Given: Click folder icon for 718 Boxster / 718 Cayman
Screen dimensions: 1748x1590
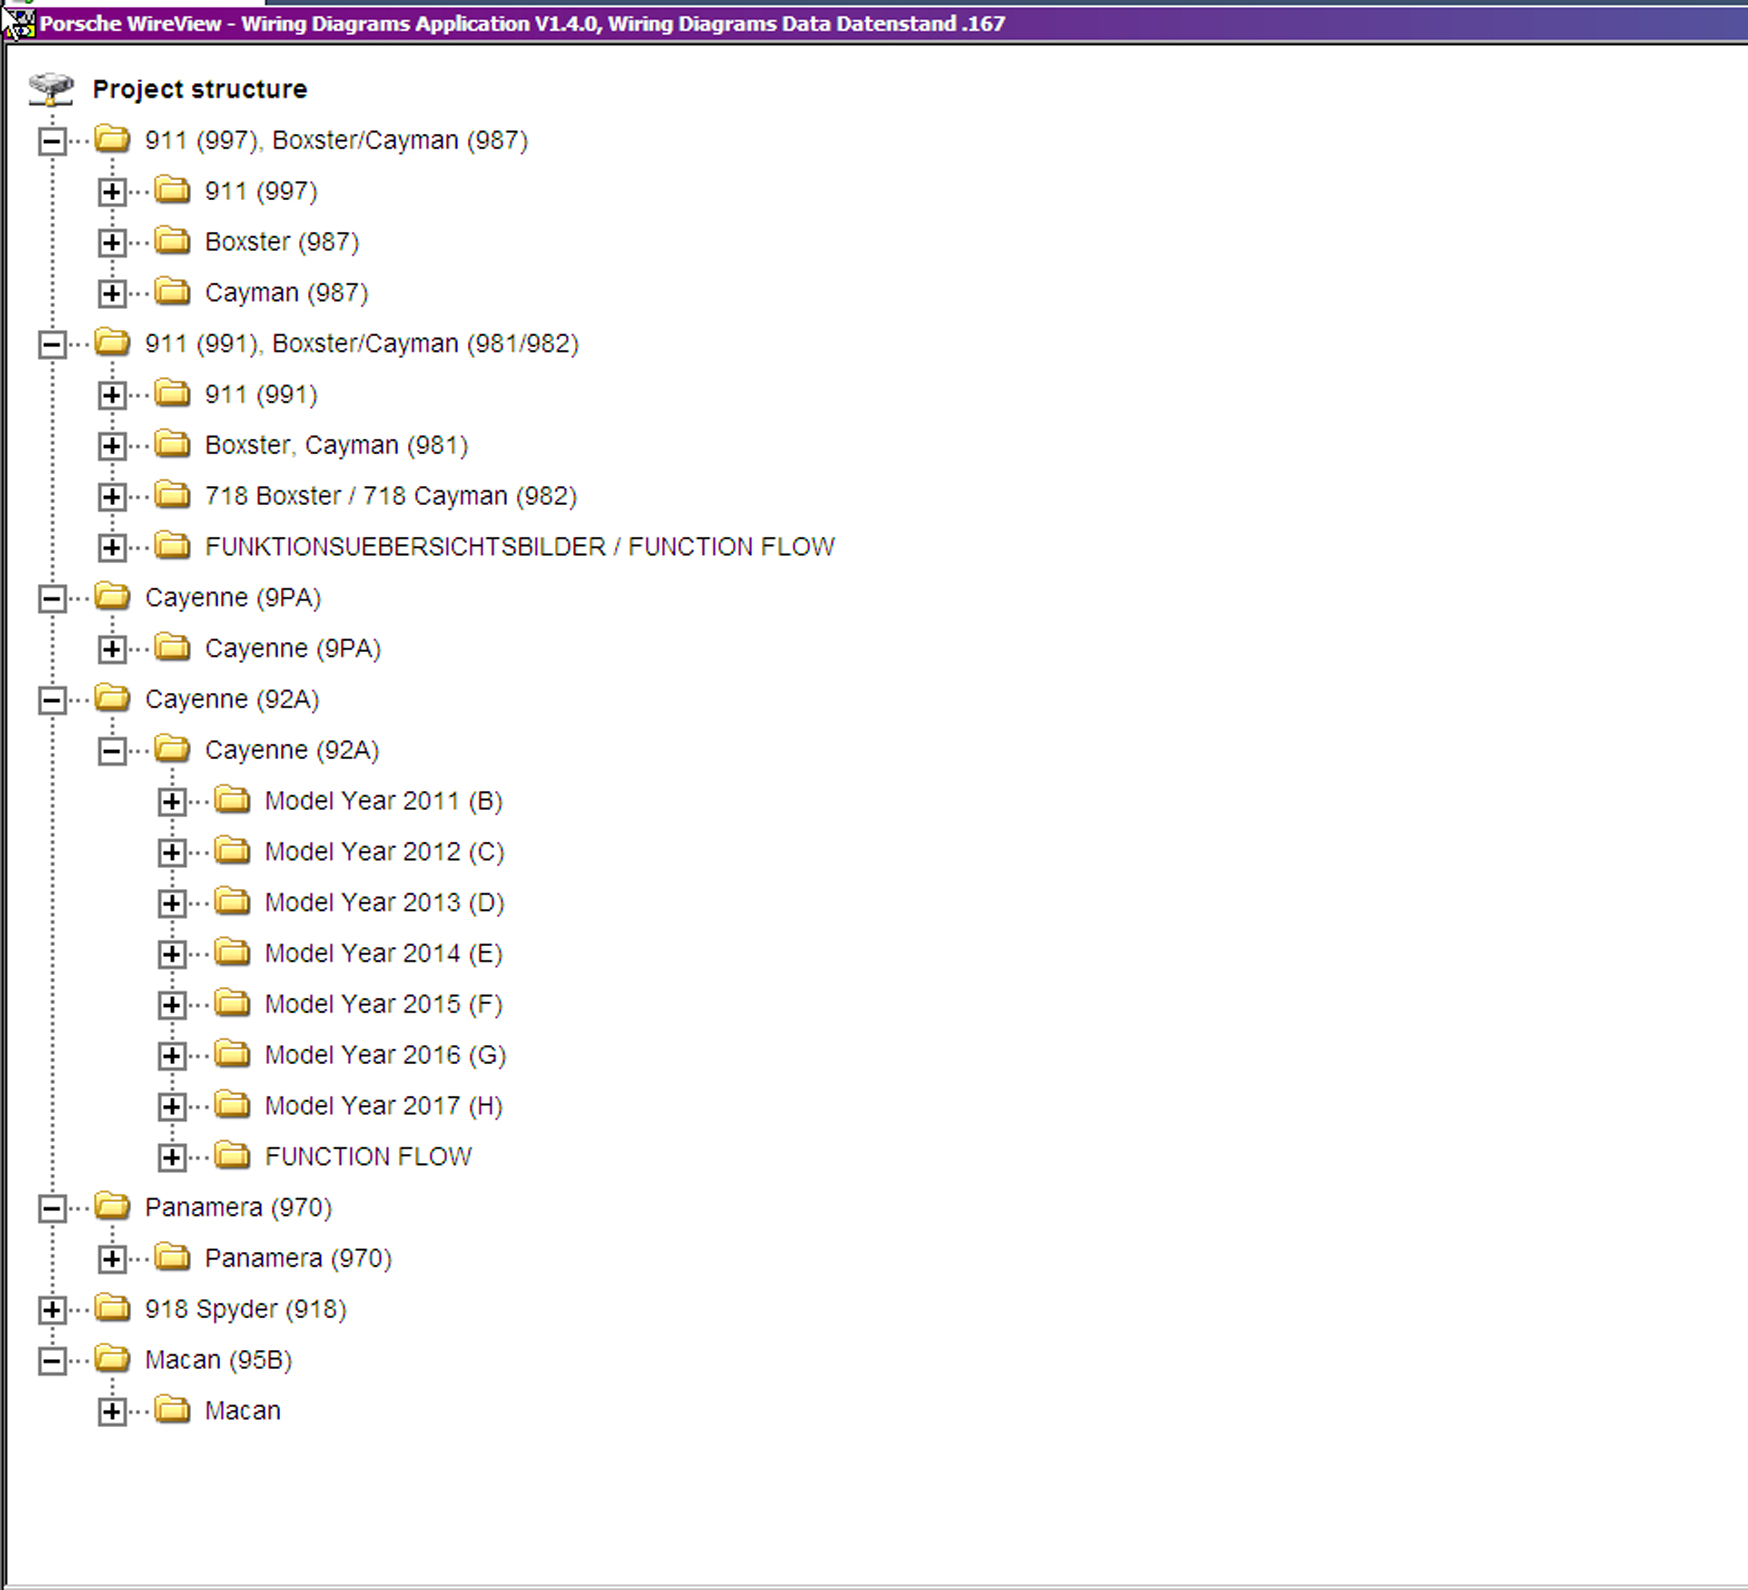Looking at the screenshot, I should pos(173,495).
